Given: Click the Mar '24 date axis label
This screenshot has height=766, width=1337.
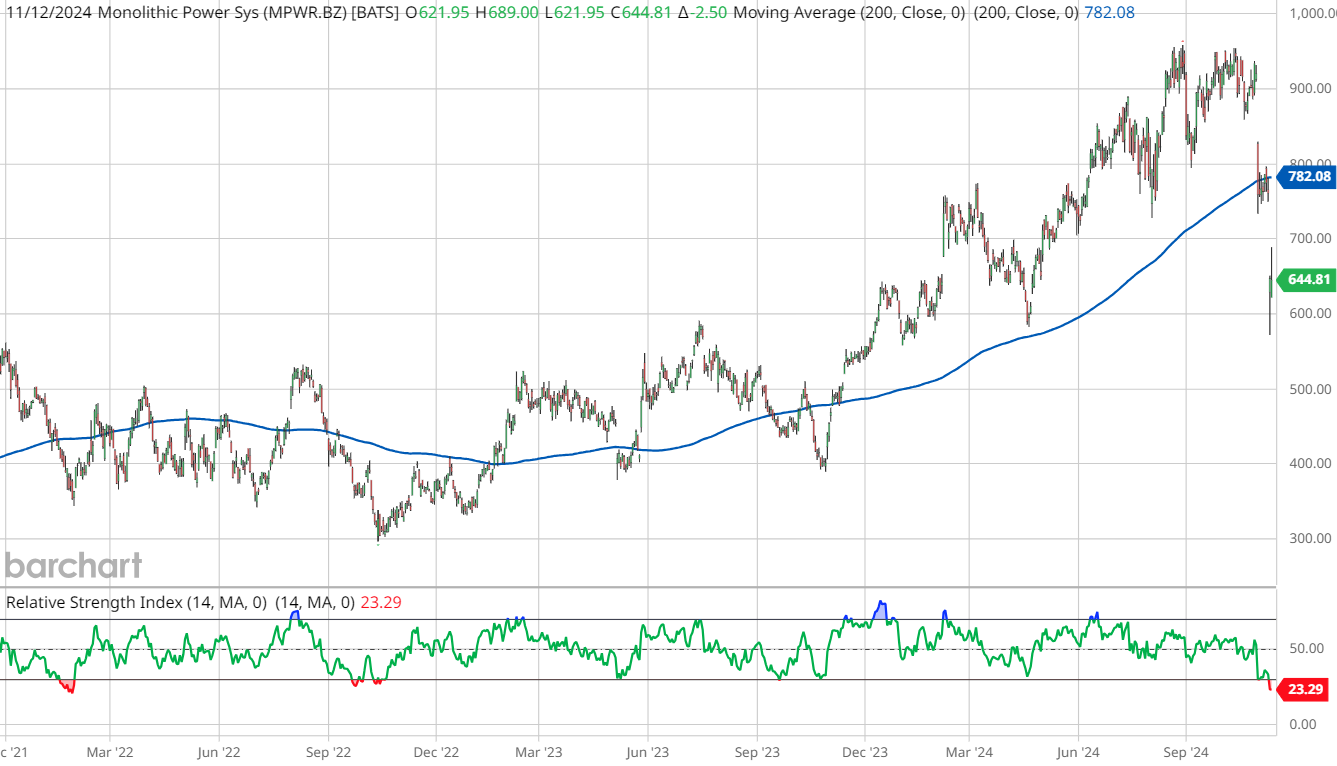Looking at the screenshot, I should pyautogui.click(x=970, y=750).
